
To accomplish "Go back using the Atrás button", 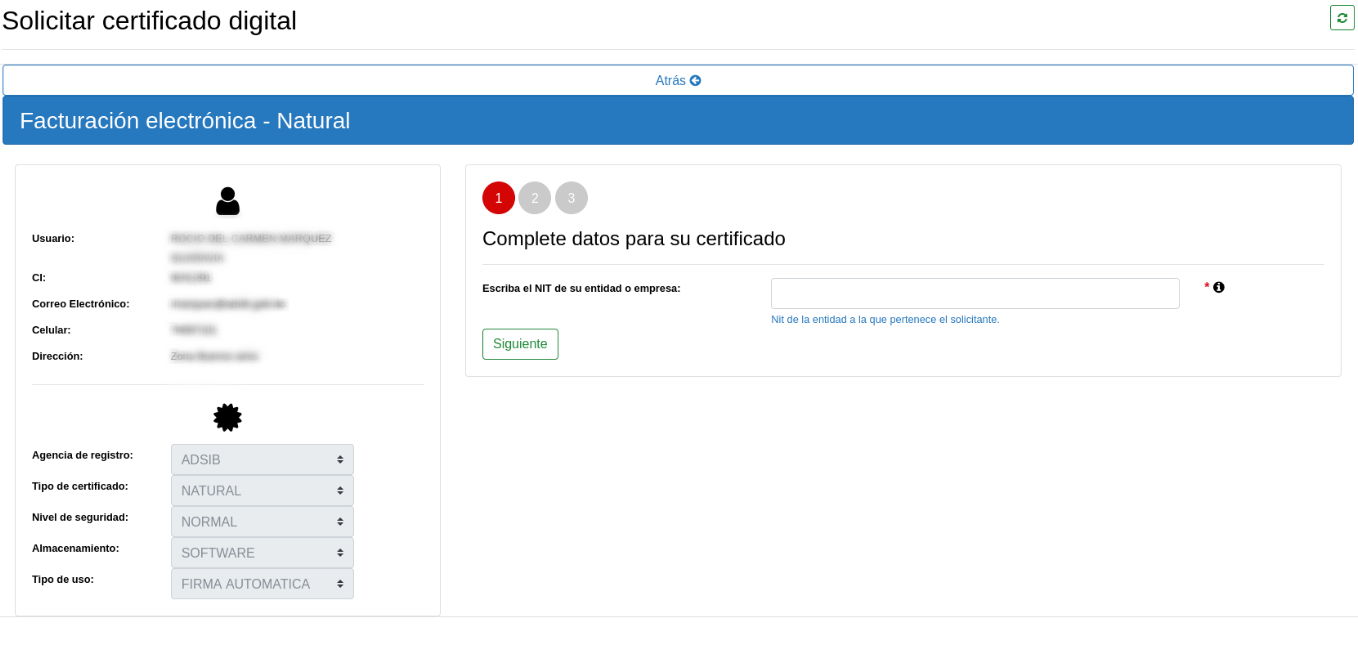I will (678, 80).
